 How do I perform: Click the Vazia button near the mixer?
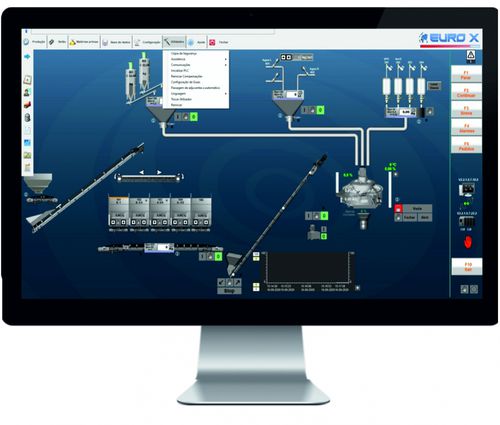(x=417, y=209)
